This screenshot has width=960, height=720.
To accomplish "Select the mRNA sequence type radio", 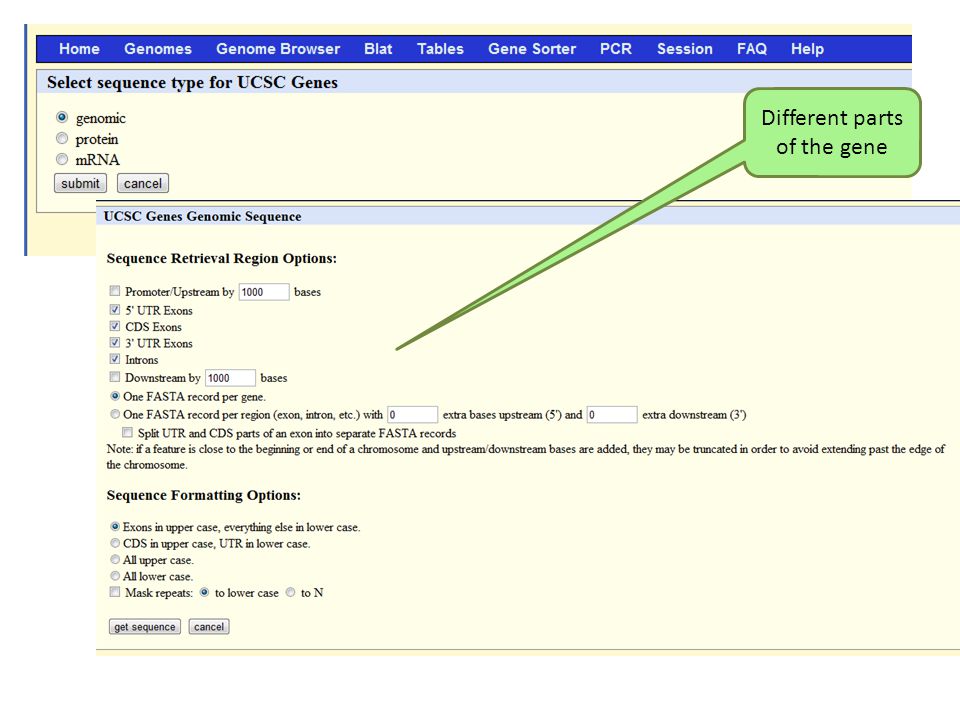I will coord(62,159).
